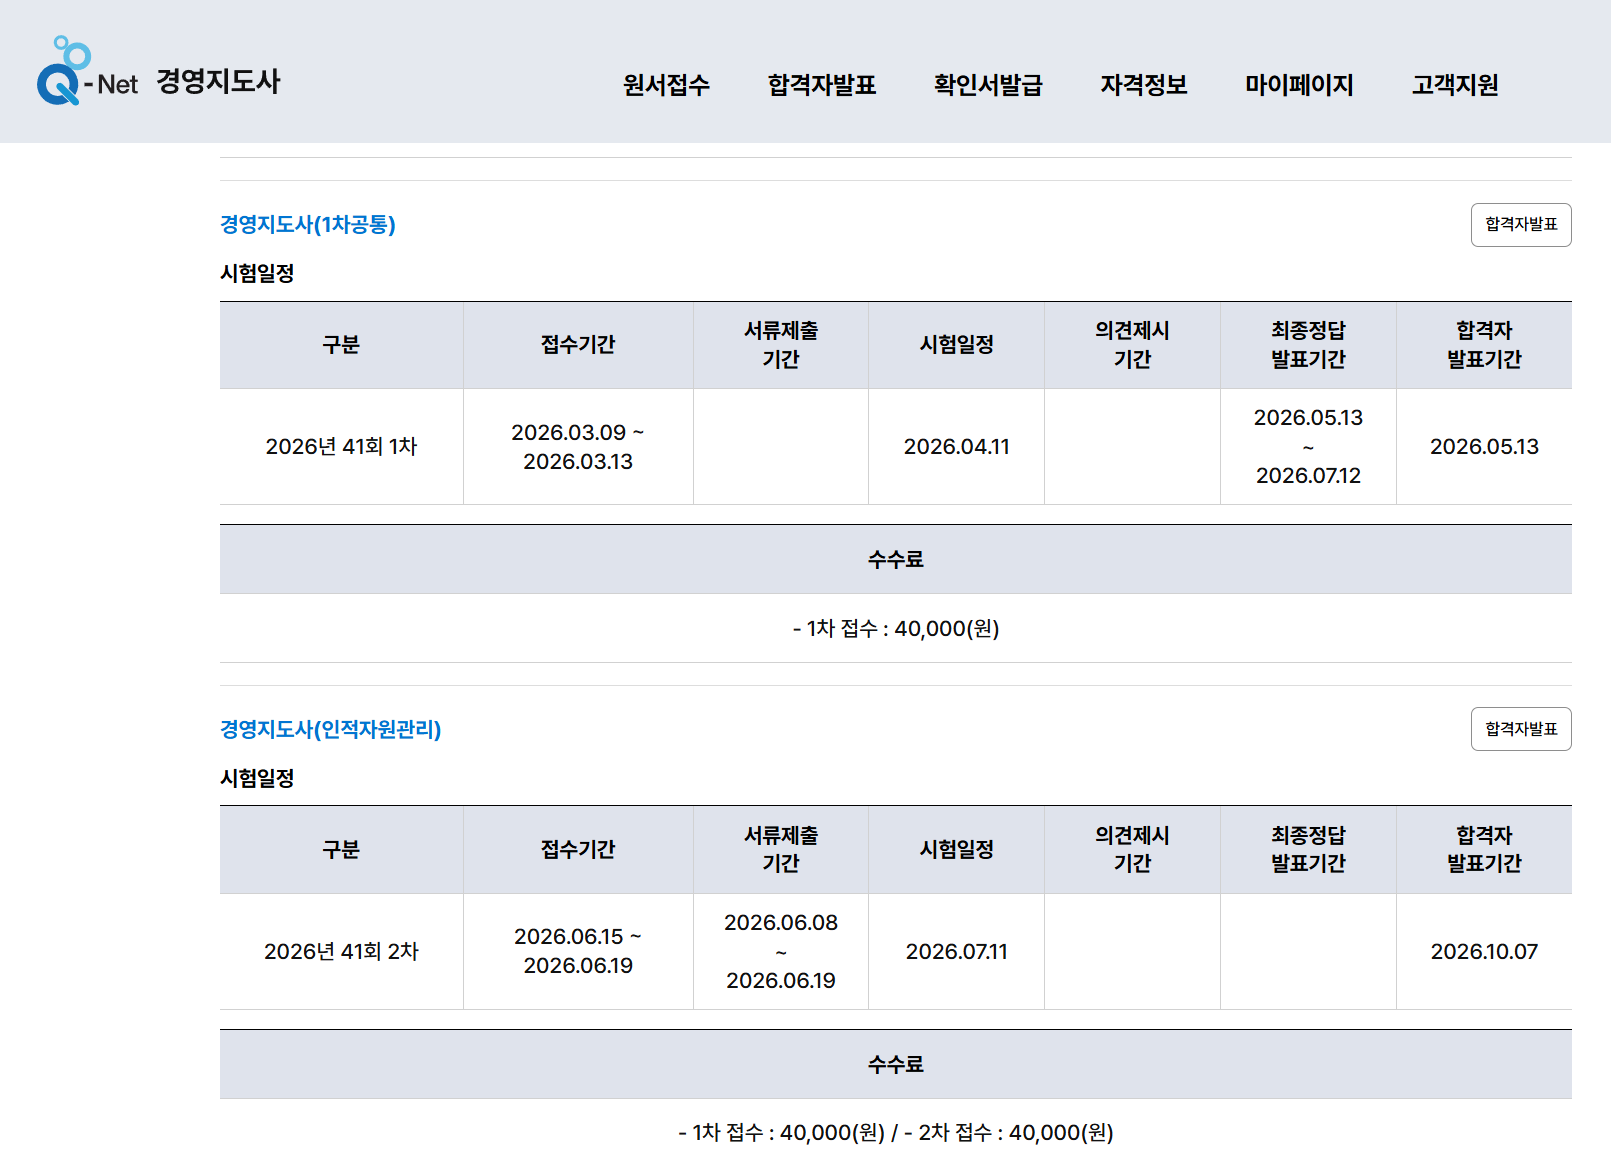The image size is (1611, 1161).
Task: Open the 자격정보 menu
Action: [x=1143, y=85]
